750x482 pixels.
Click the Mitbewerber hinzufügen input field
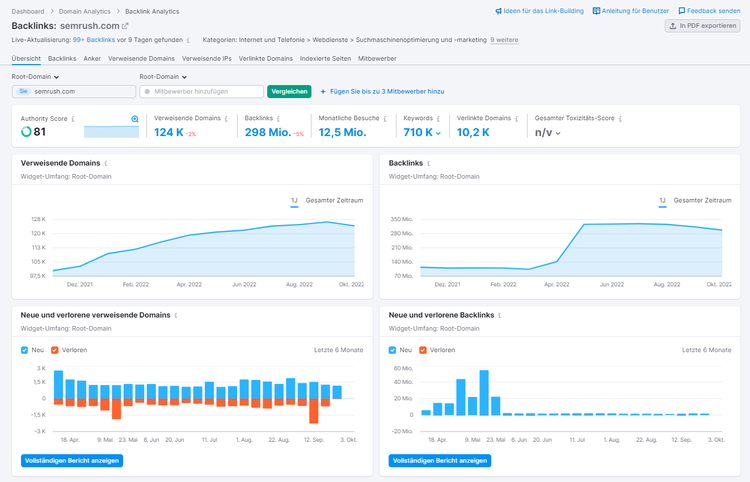pyautogui.click(x=201, y=91)
